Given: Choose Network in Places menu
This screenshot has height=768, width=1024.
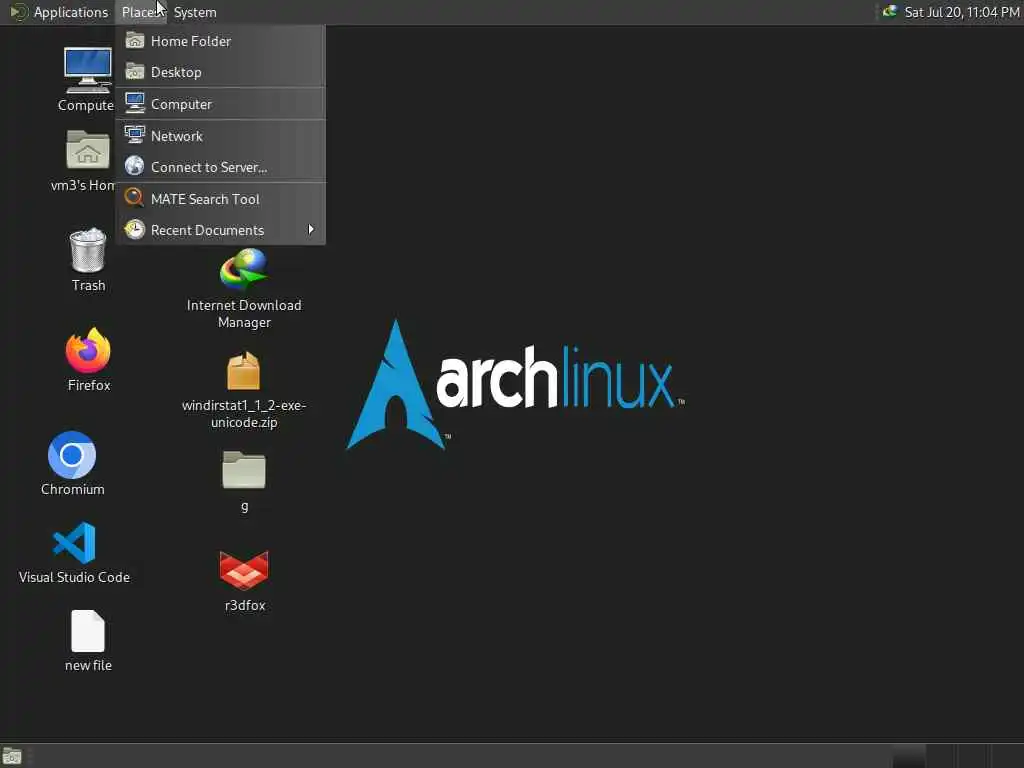Looking at the screenshot, I should point(220,136).
